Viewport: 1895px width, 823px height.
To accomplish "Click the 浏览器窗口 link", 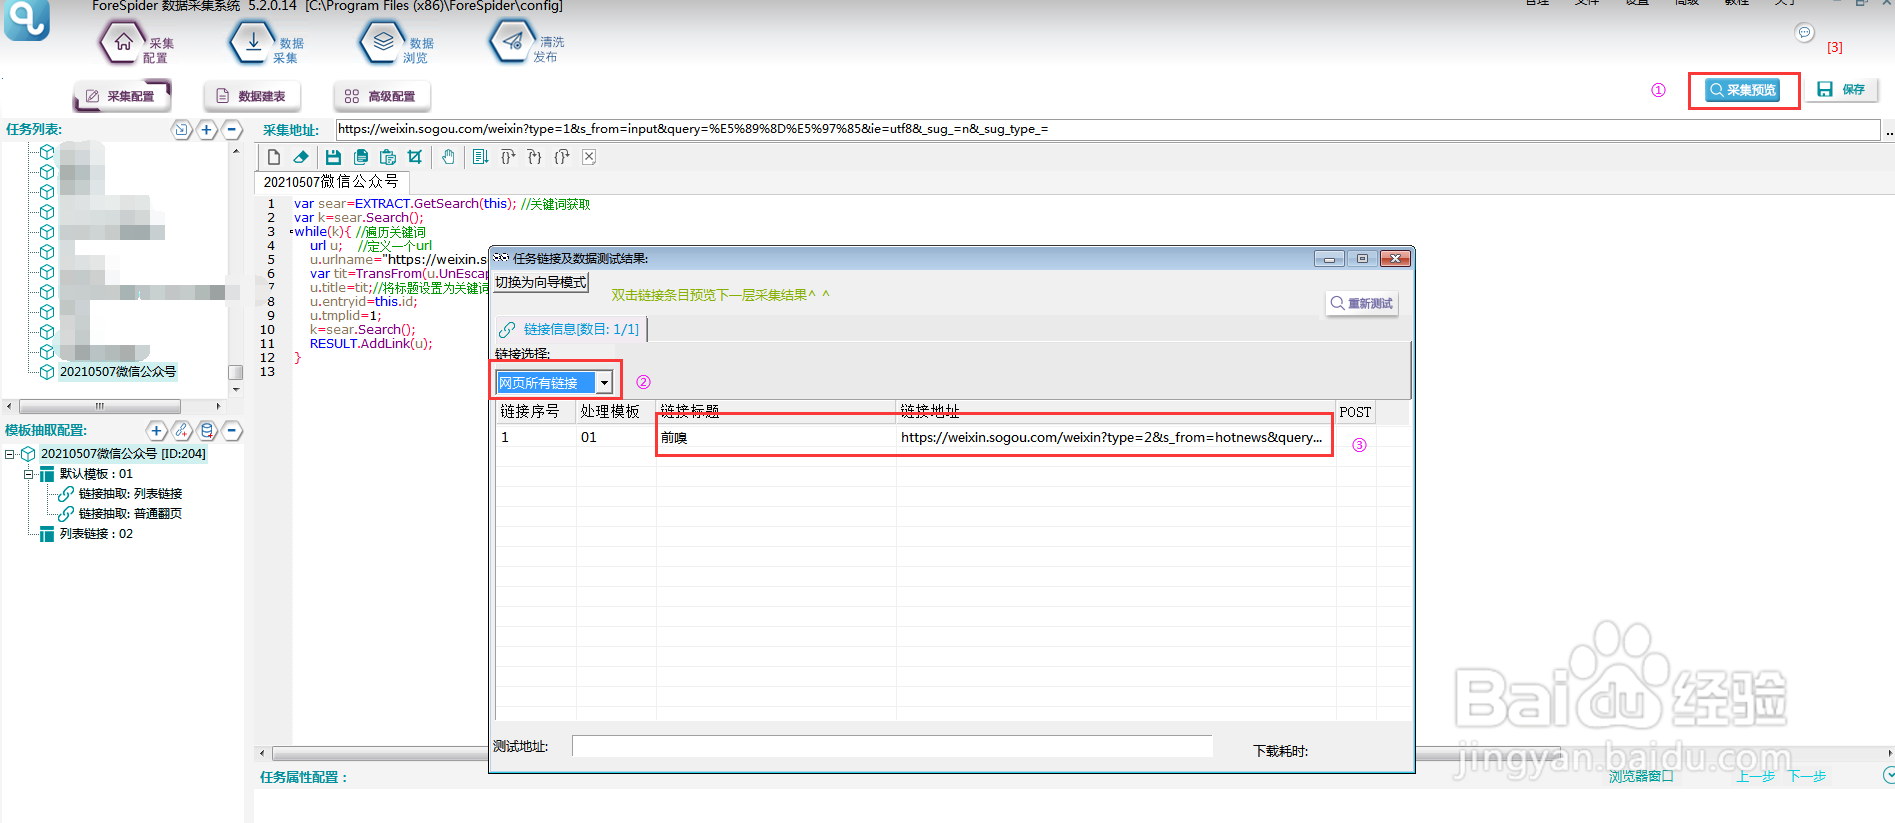I will [1641, 777].
